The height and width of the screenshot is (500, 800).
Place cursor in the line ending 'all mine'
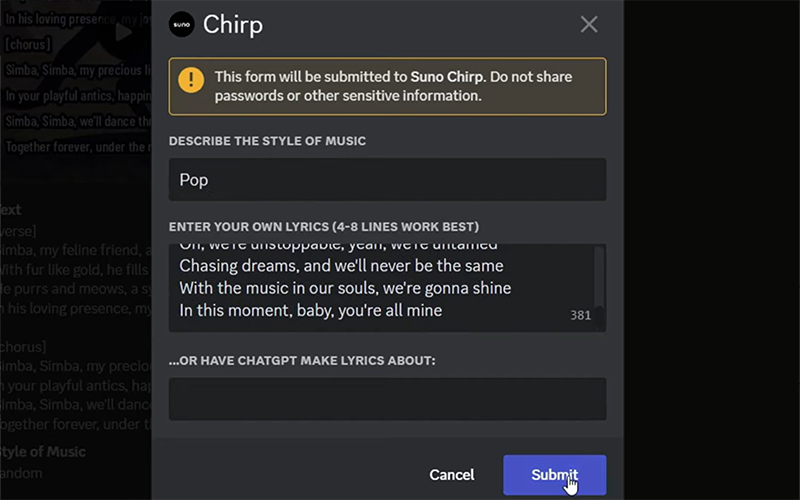click(310, 310)
